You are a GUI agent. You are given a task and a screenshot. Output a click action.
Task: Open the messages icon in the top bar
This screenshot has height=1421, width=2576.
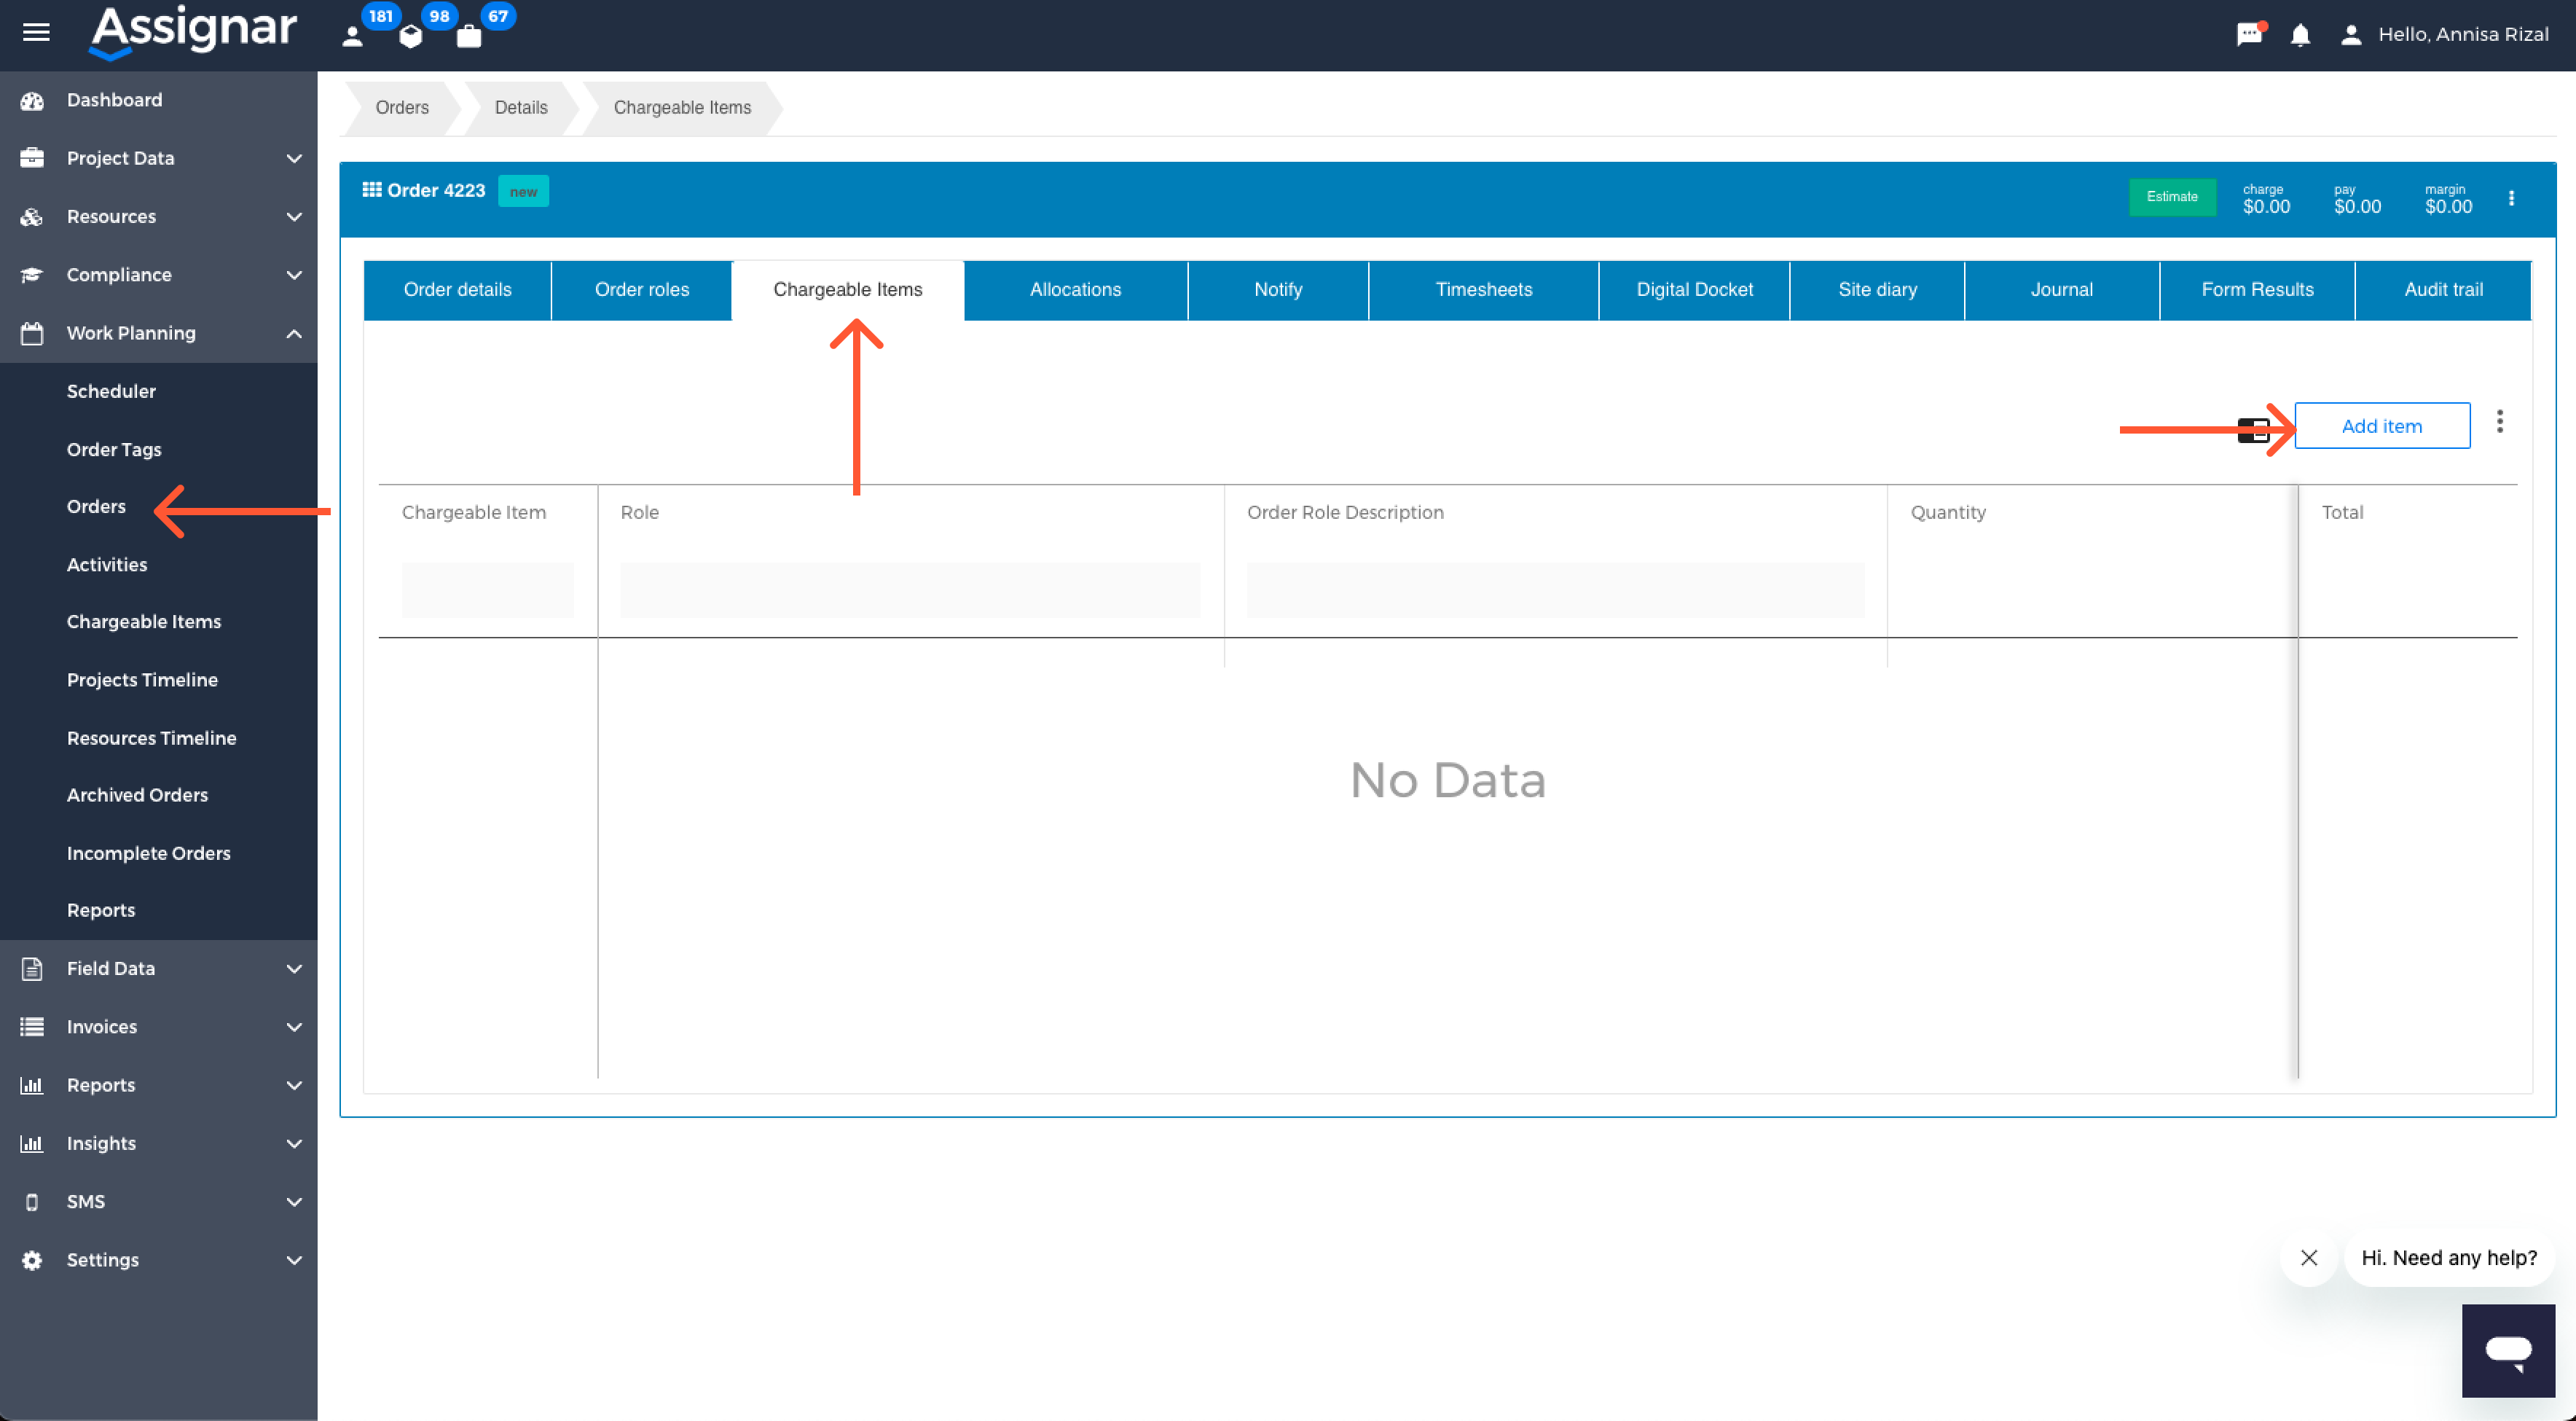point(2249,33)
